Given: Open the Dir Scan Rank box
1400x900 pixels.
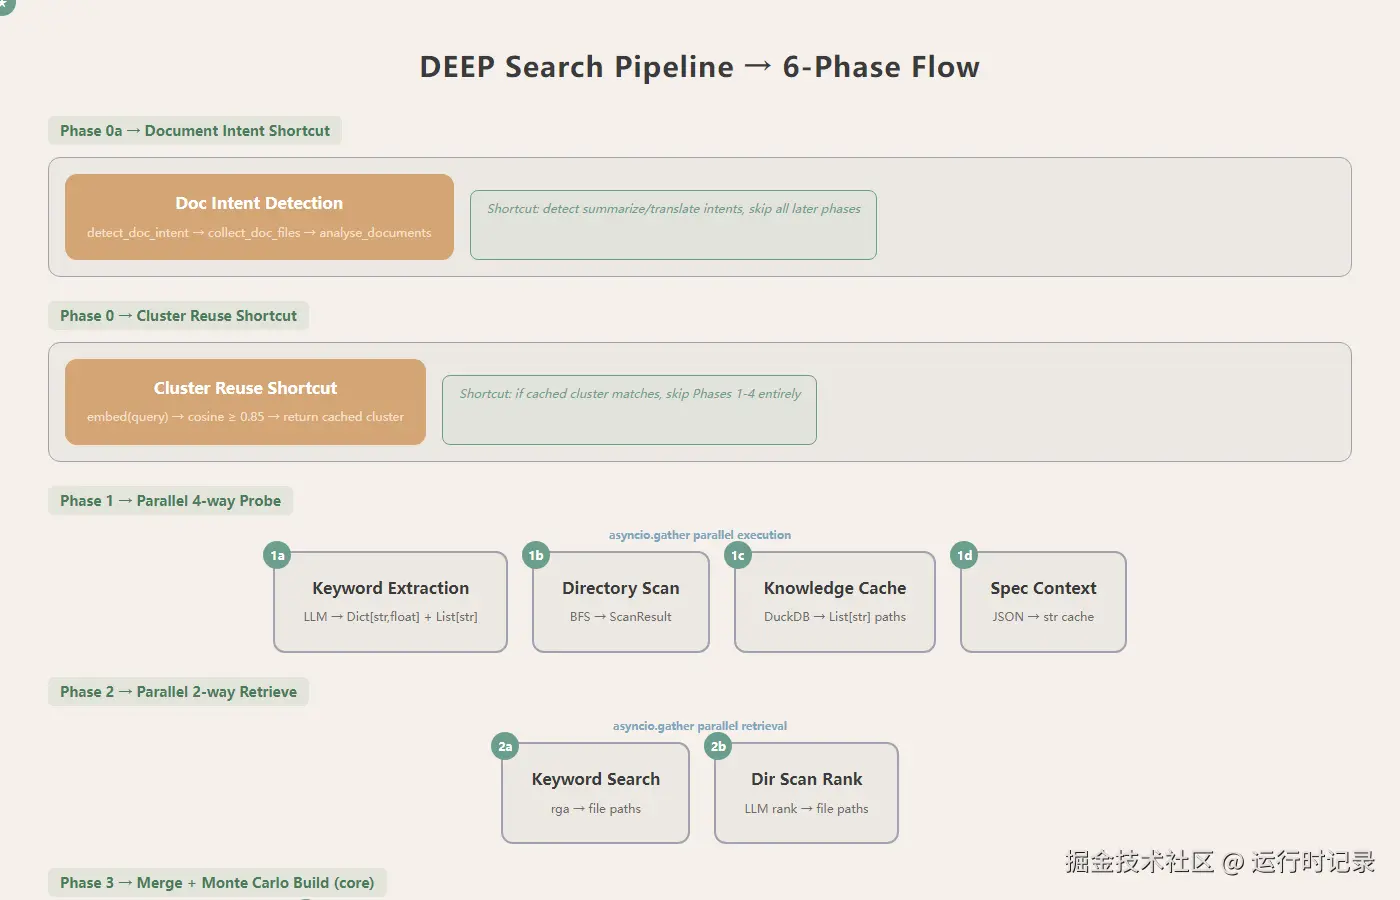Looking at the screenshot, I should (x=806, y=793).
